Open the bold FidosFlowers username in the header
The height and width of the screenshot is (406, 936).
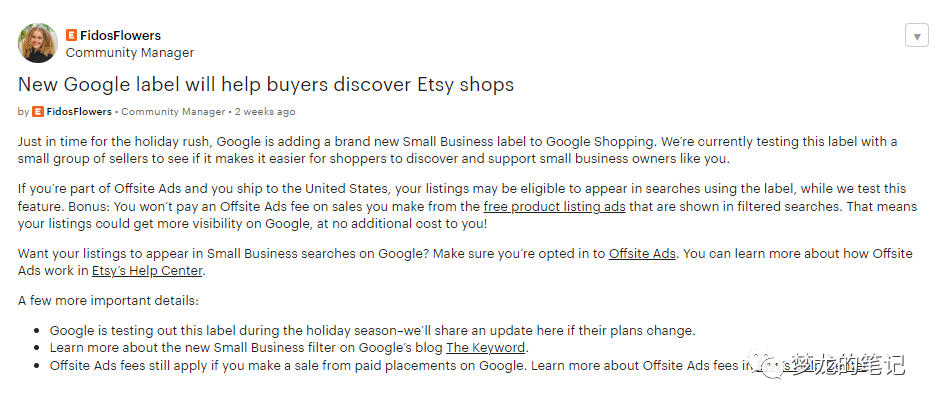pos(119,35)
